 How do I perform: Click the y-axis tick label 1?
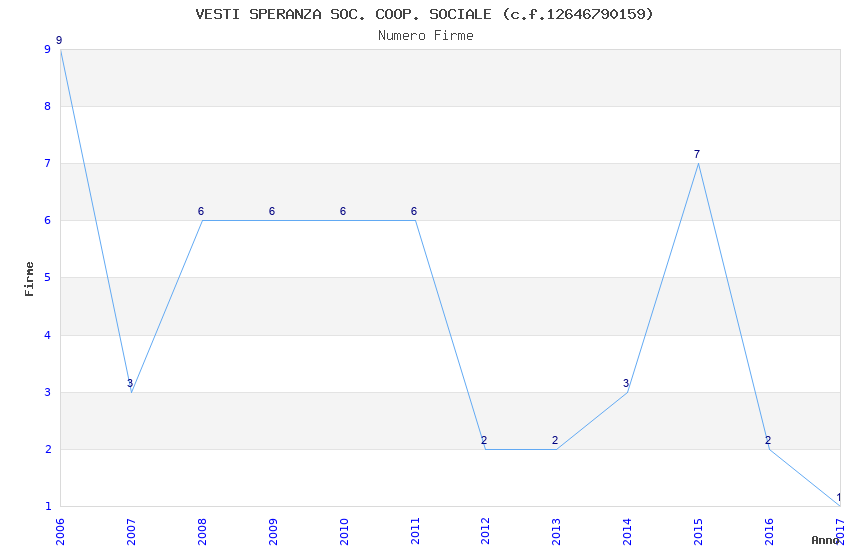click(48, 506)
